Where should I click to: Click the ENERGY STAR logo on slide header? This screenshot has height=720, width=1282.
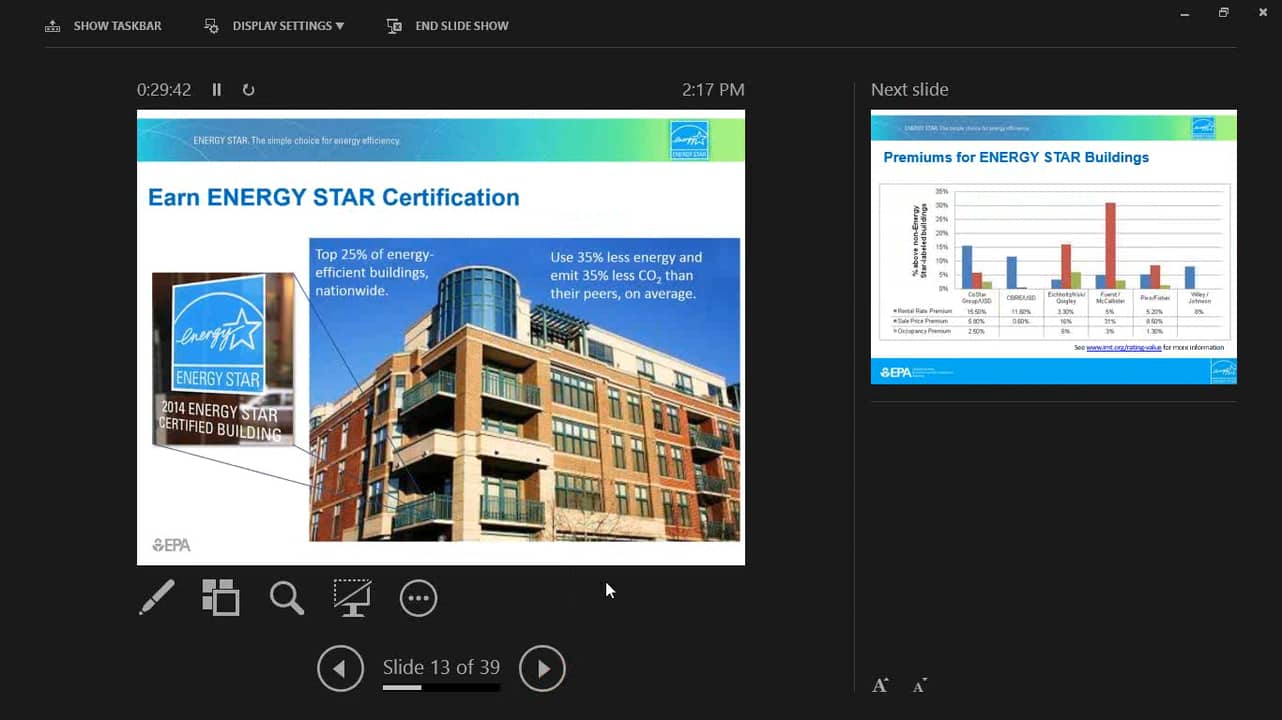pyautogui.click(x=689, y=139)
